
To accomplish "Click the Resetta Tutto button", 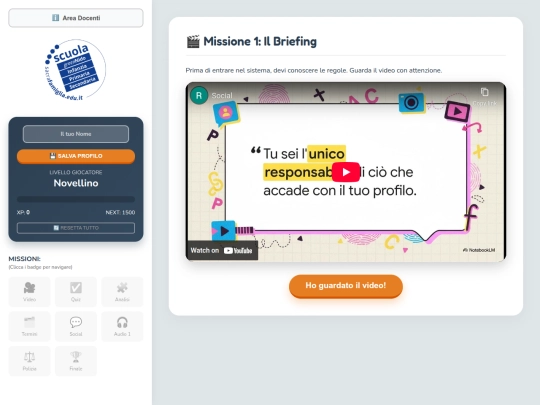I will (x=76, y=228).
